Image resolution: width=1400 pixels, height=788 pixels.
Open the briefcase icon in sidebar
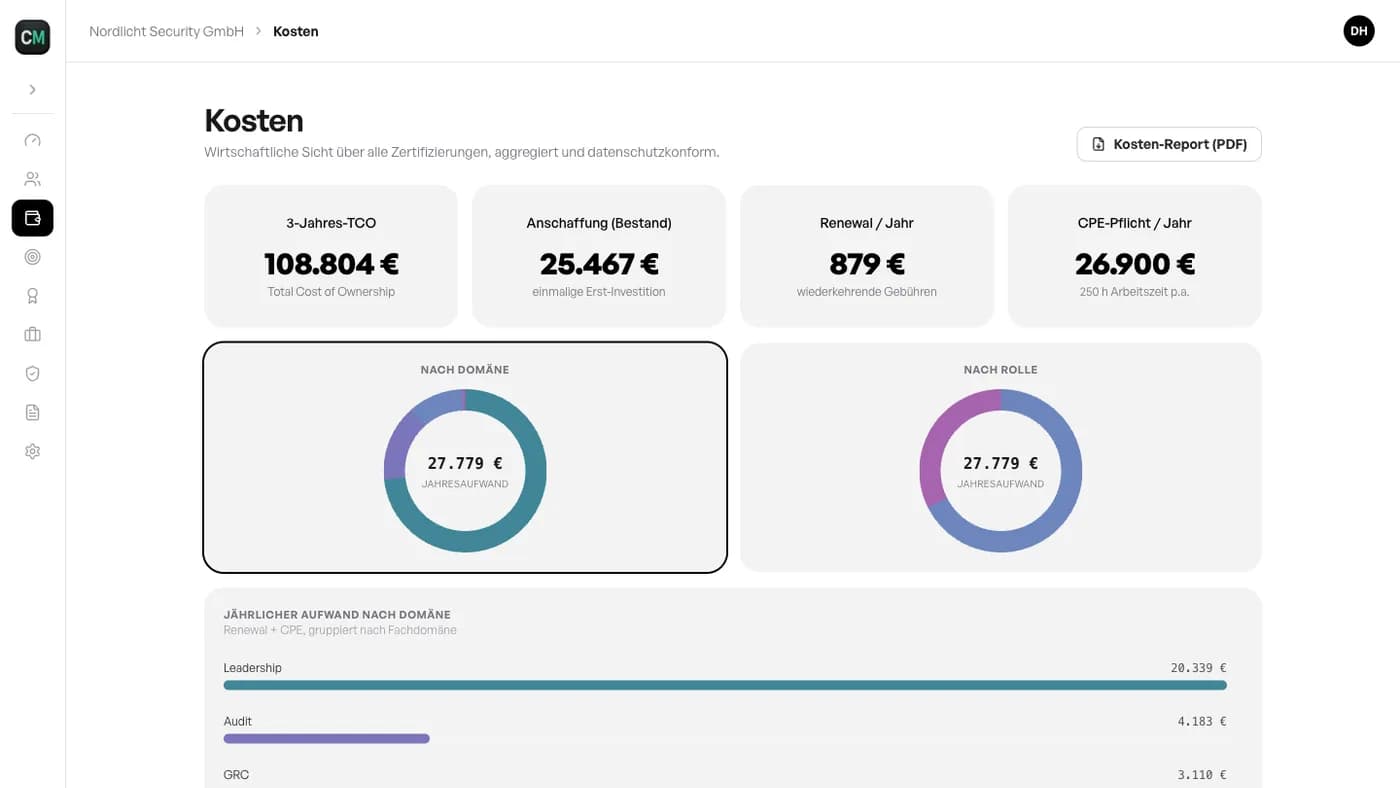click(x=32, y=334)
